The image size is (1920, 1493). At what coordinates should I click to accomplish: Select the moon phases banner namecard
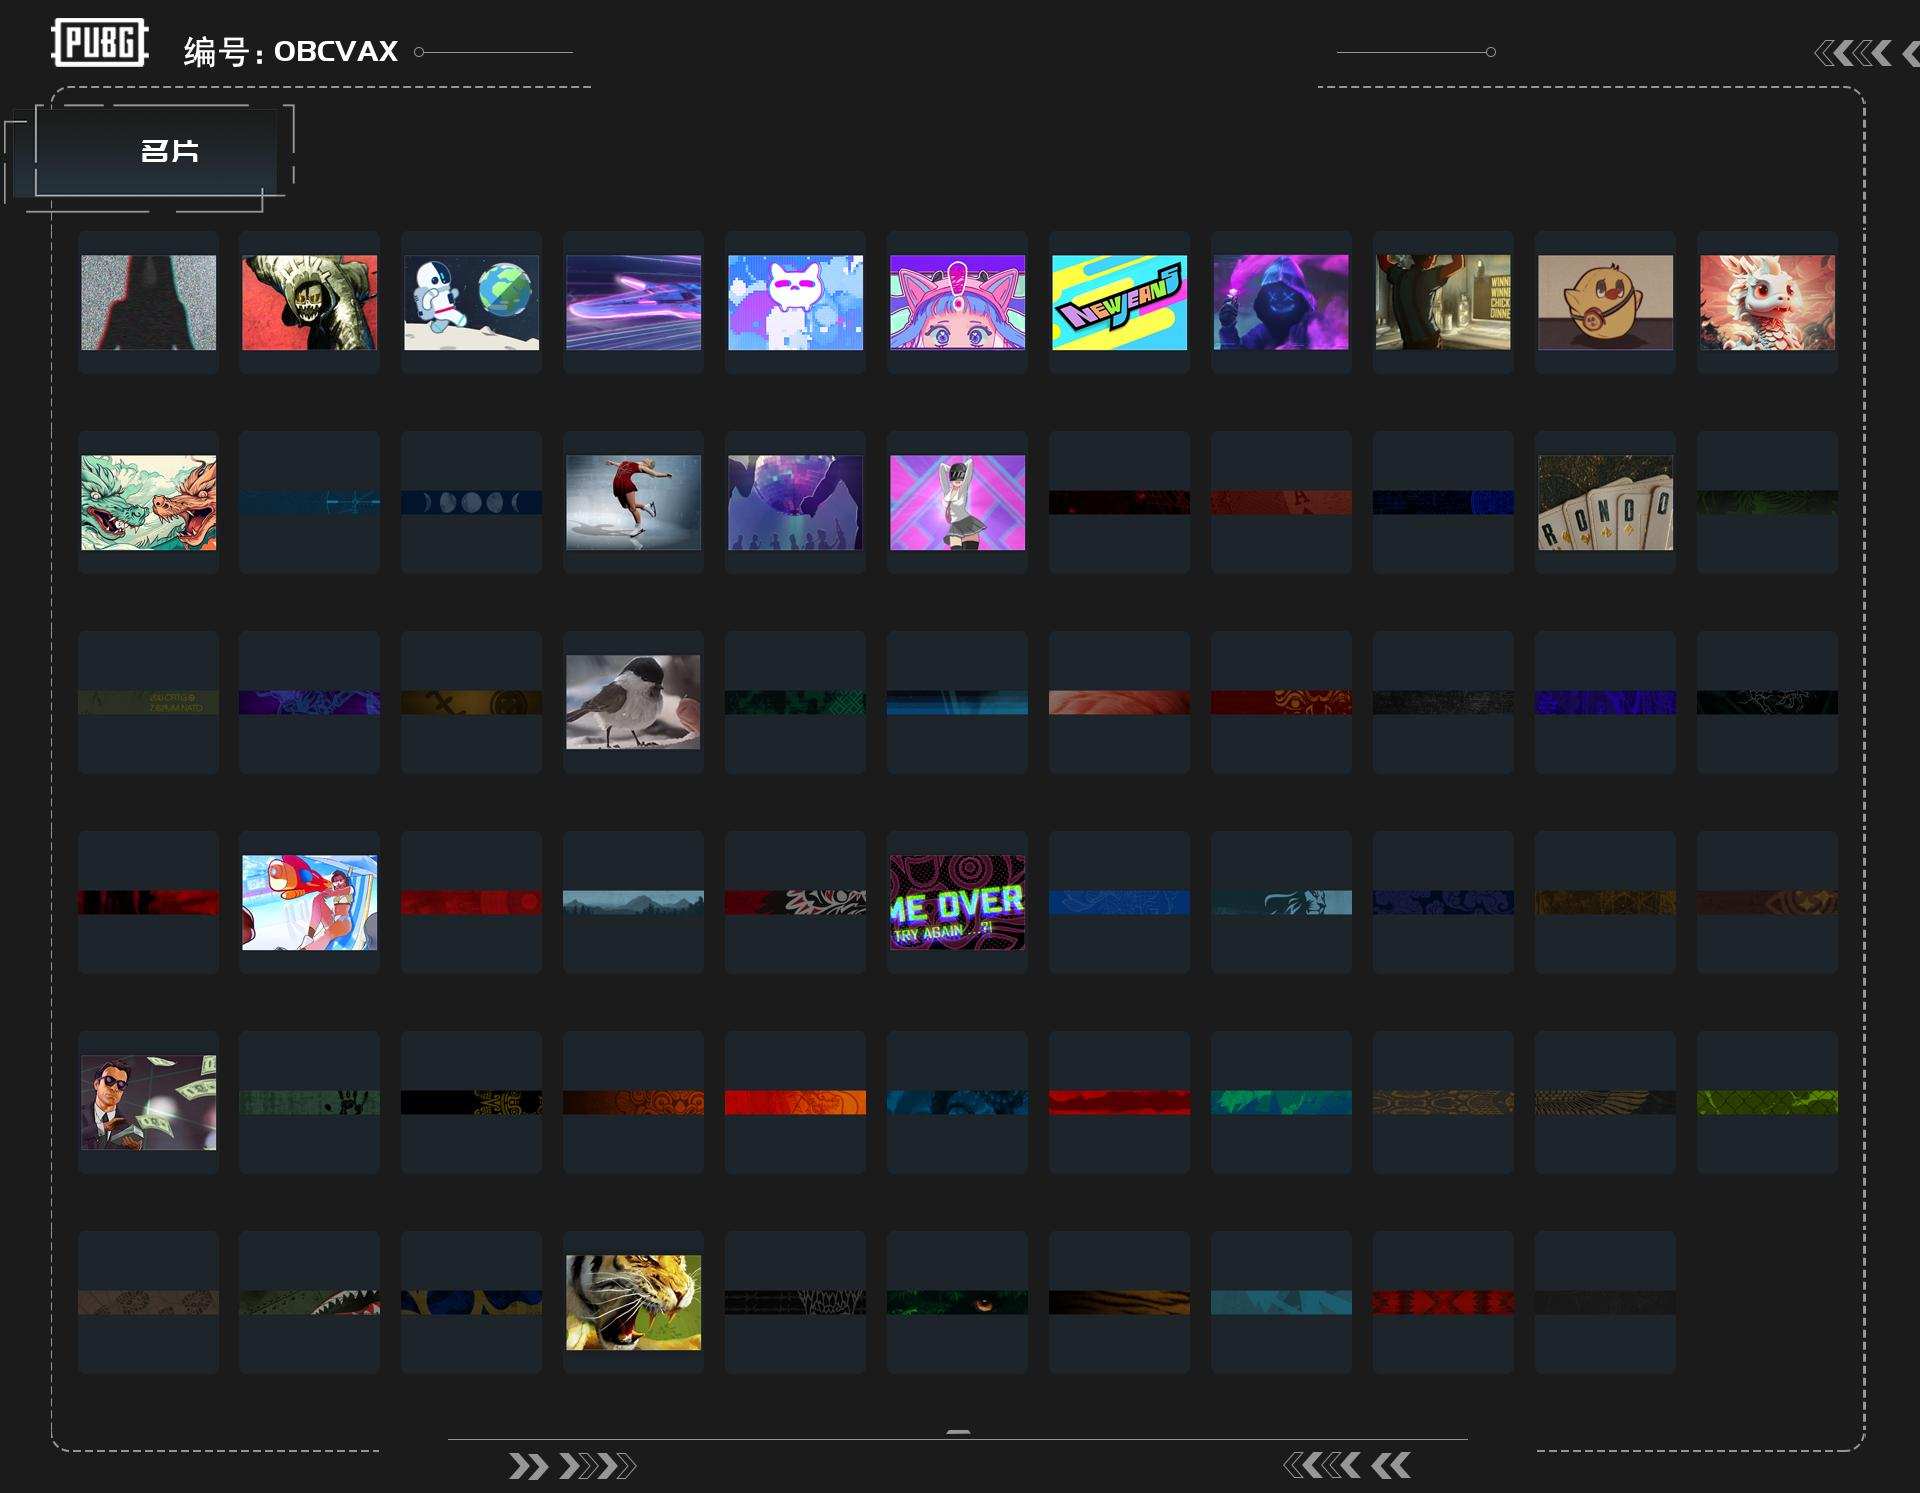471,502
